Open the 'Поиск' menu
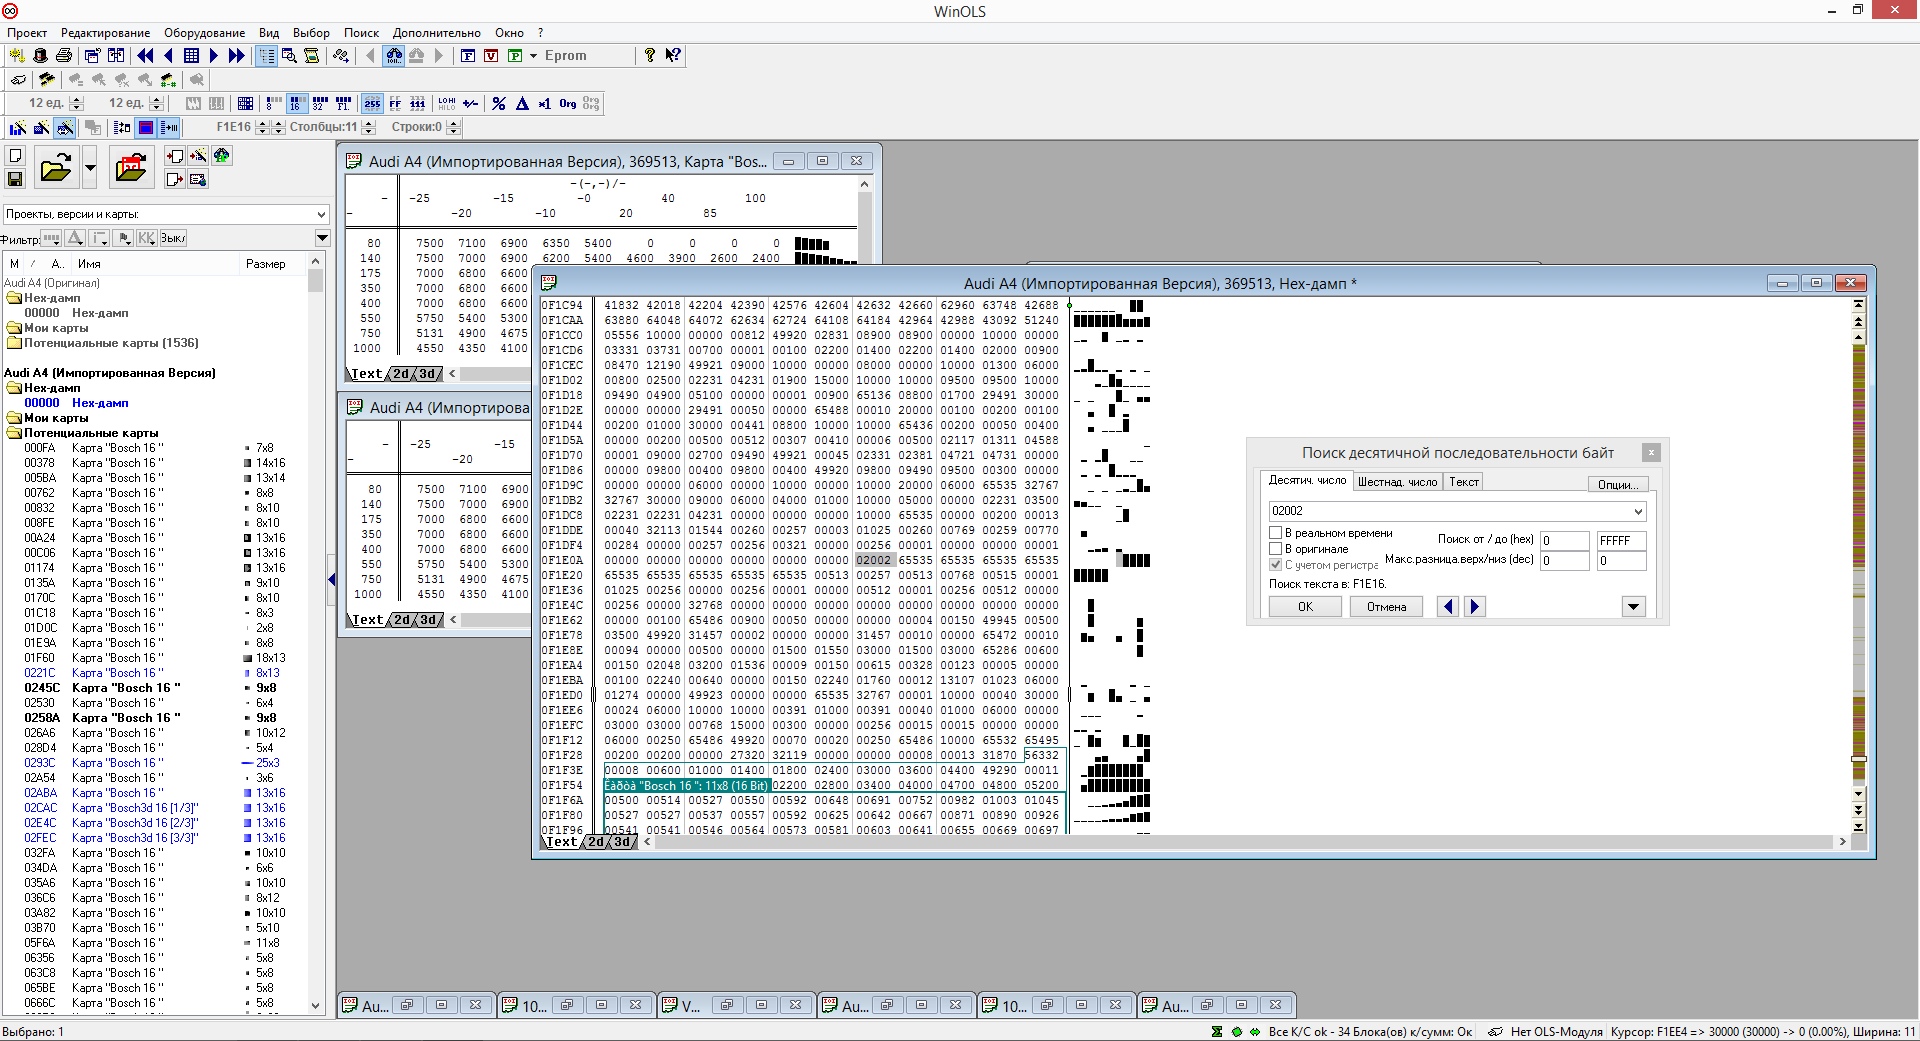The width and height of the screenshot is (1920, 1041). [x=361, y=33]
